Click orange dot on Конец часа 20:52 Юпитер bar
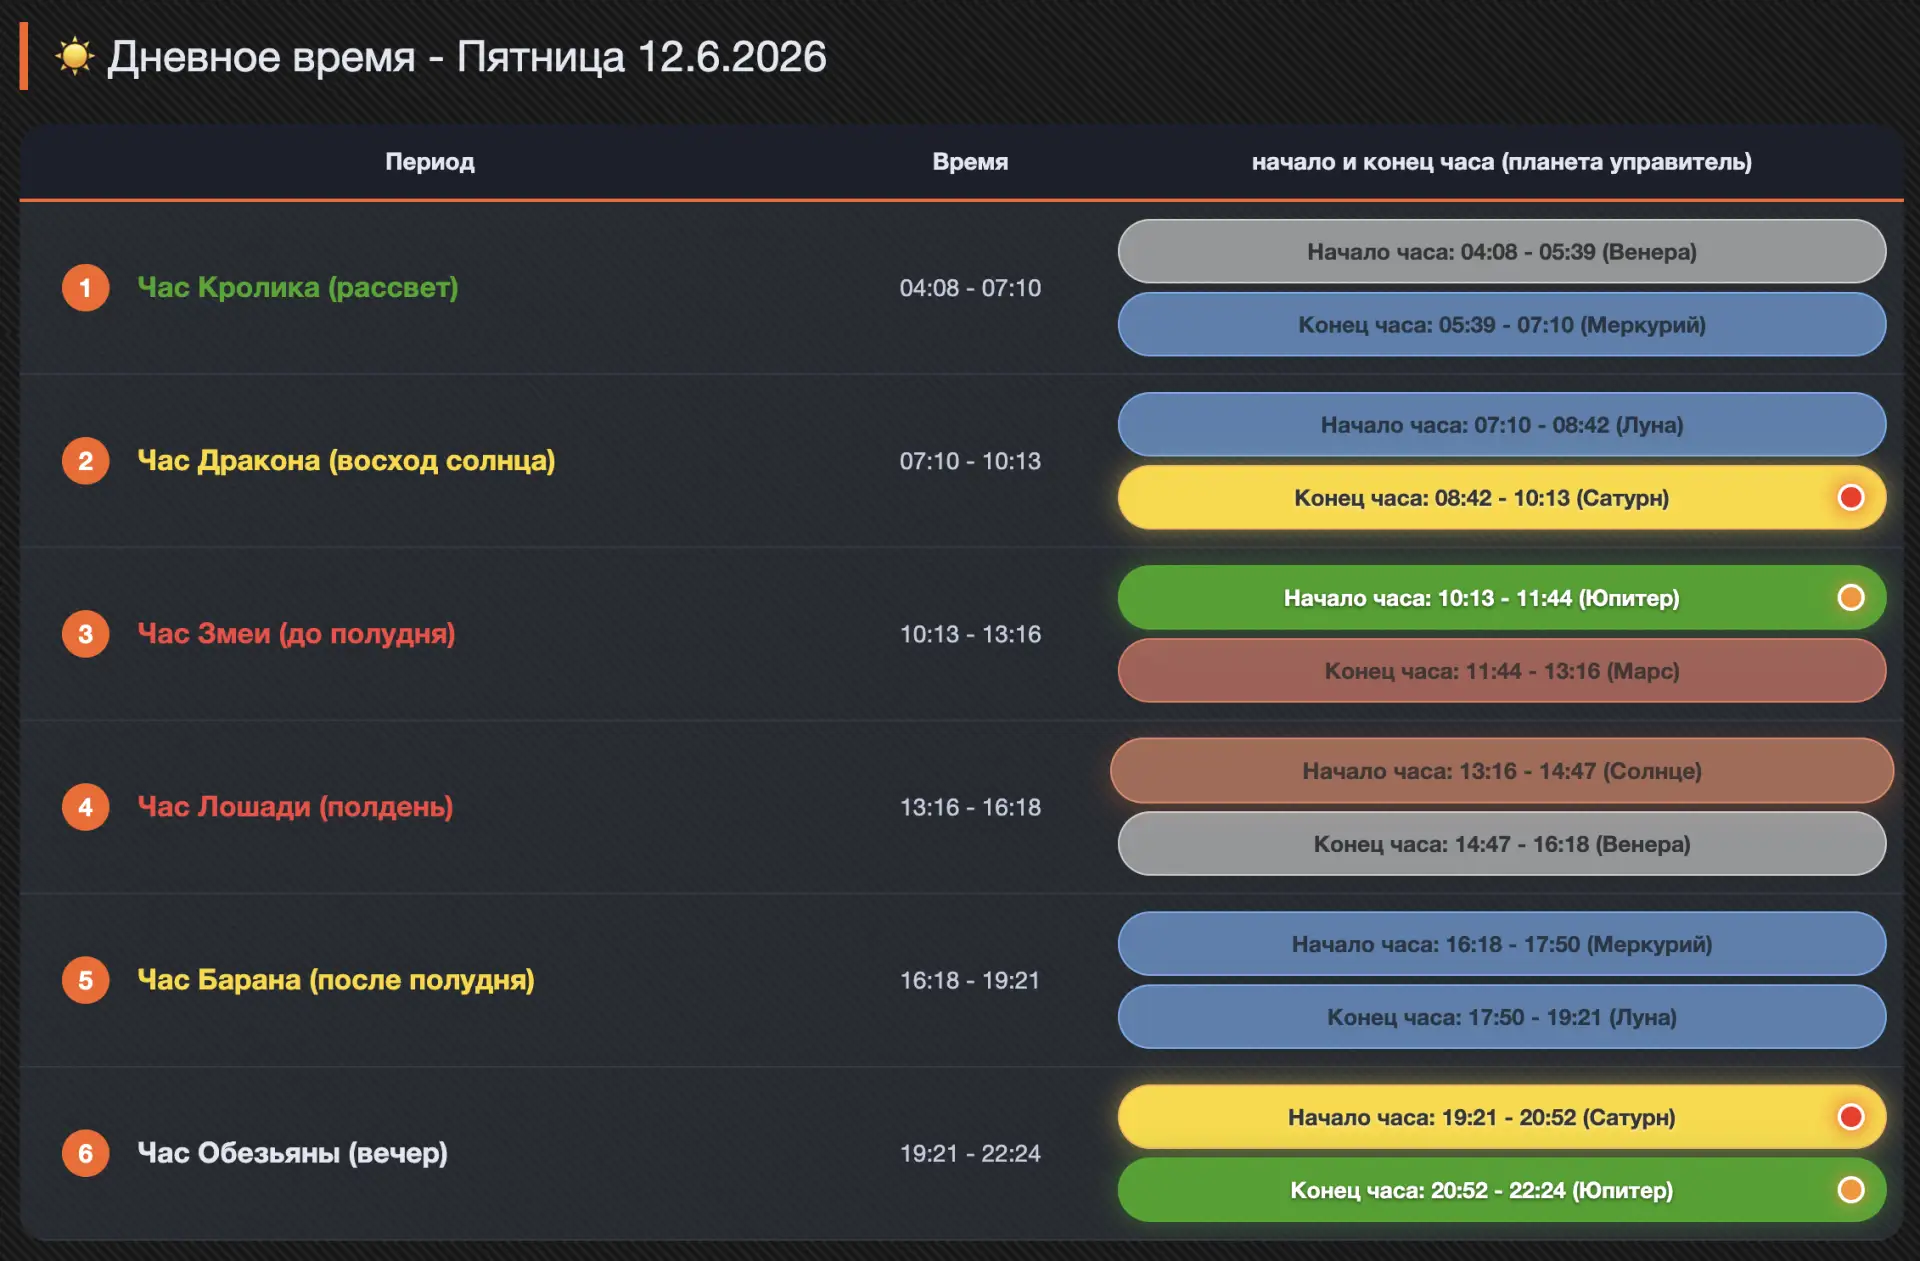The height and width of the screenshot is (1261, 1920). pos(1851,1189)
